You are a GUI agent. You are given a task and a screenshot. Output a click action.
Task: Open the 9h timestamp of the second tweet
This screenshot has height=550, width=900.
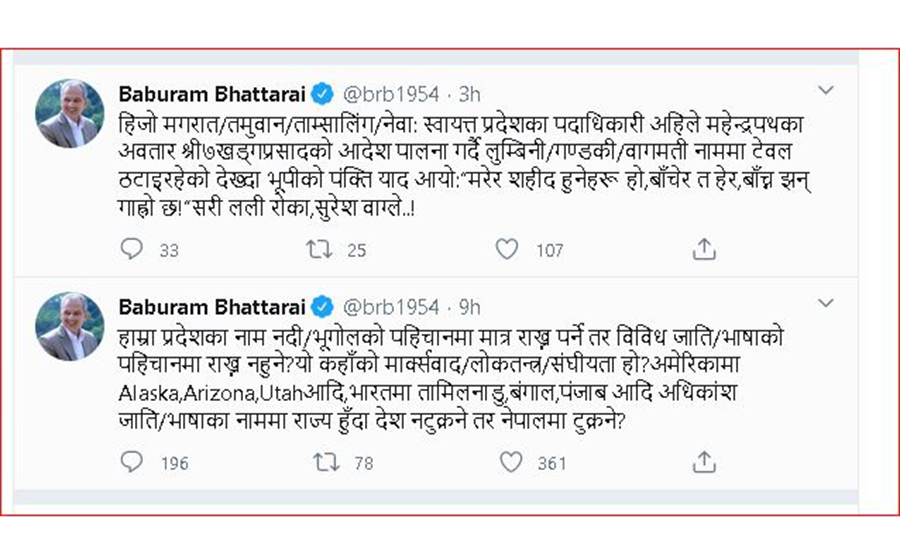pos(469,307)
